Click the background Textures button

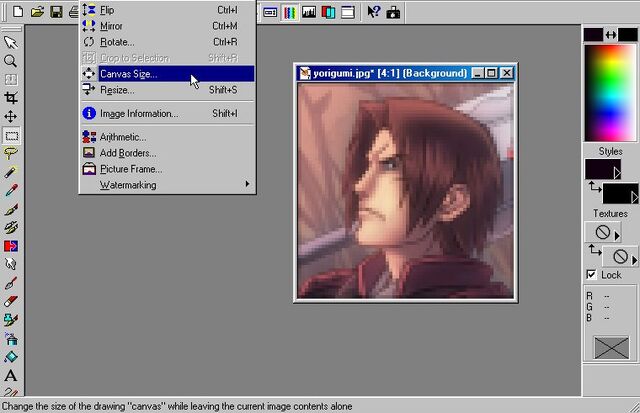[620, 257]
